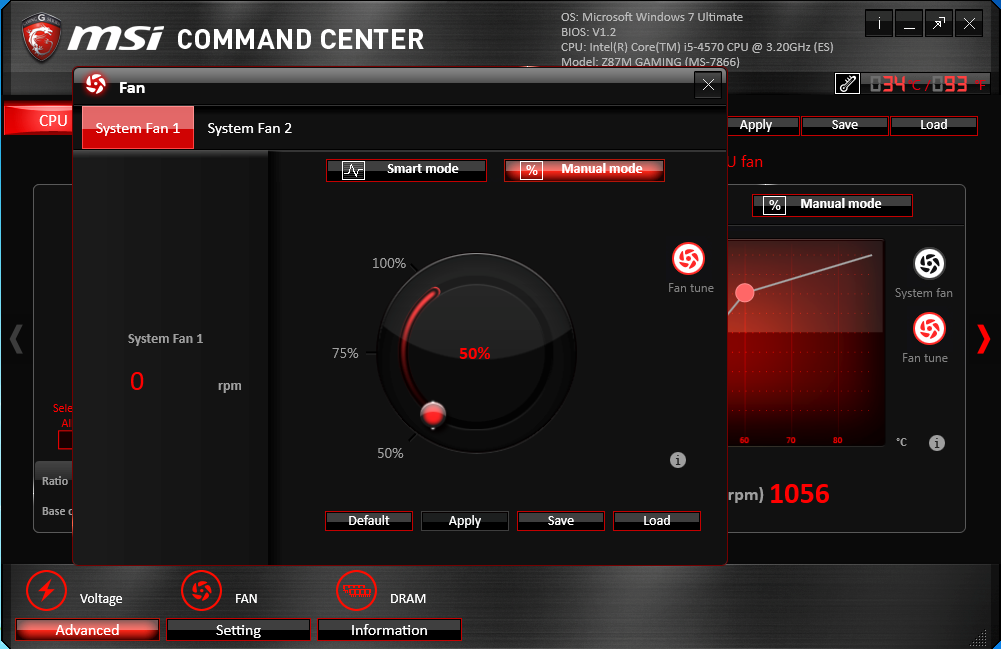Go to the previous page with left arrow
The width and height of the screenshot is (1001, 649).
17,339
